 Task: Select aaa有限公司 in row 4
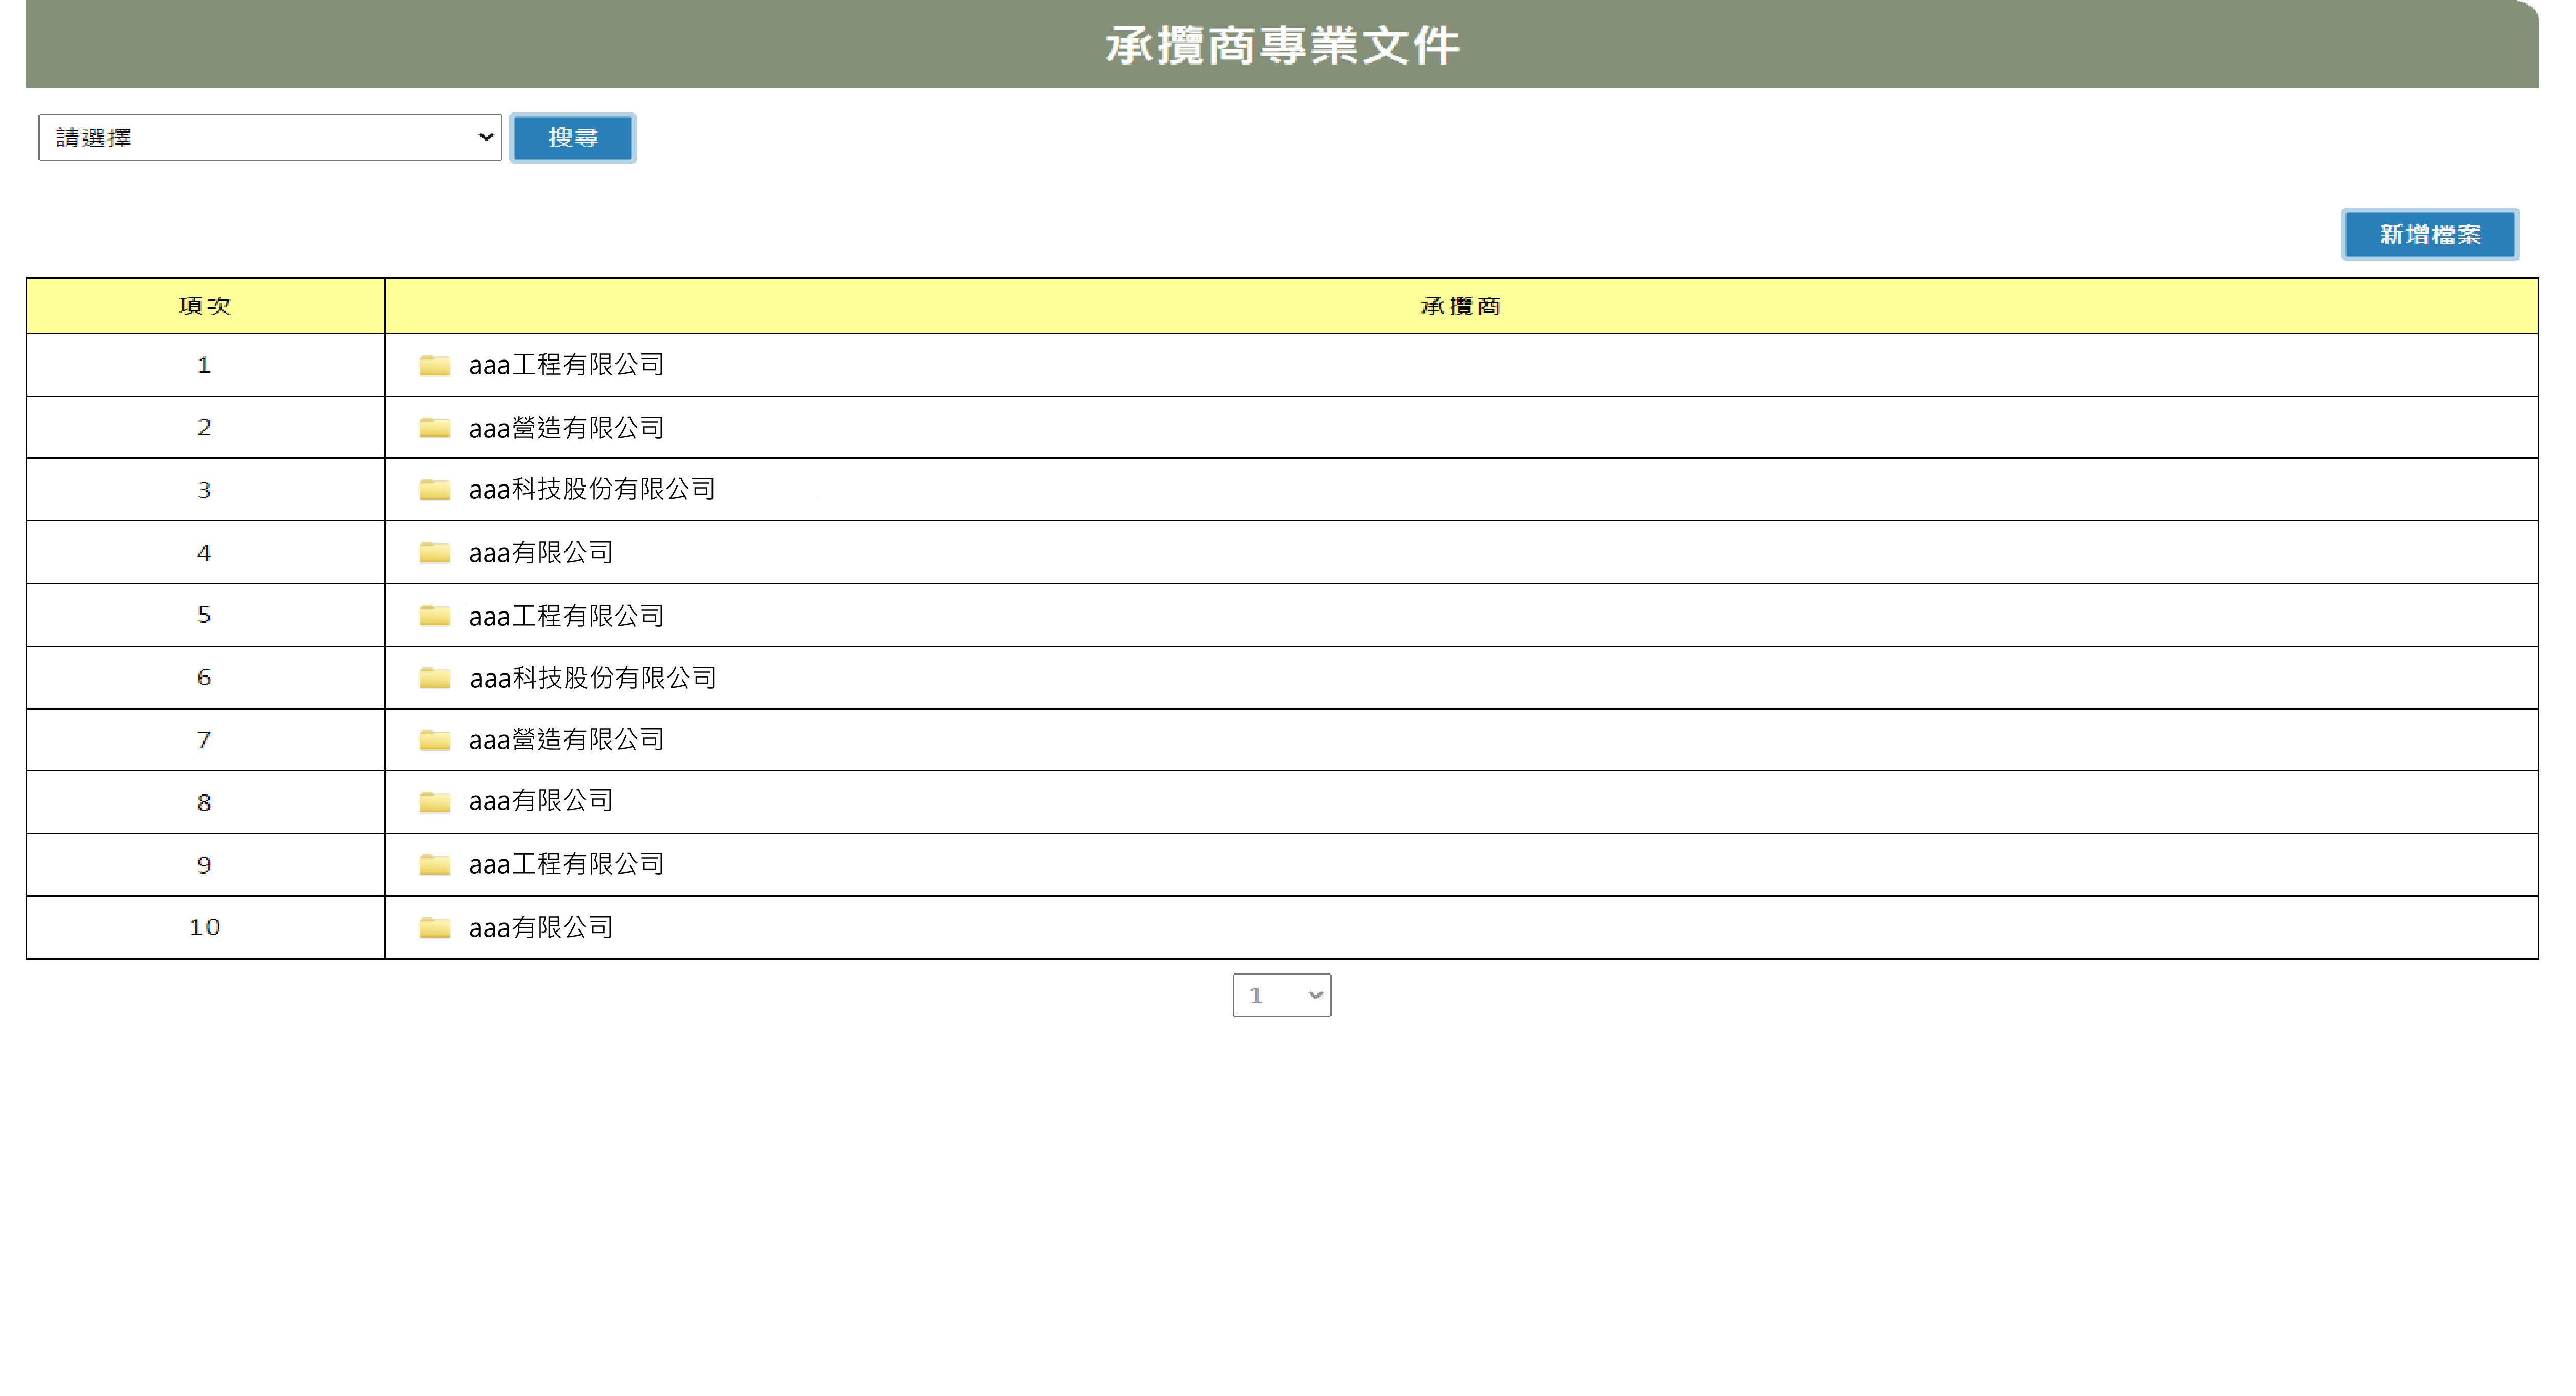click(540, 552)
